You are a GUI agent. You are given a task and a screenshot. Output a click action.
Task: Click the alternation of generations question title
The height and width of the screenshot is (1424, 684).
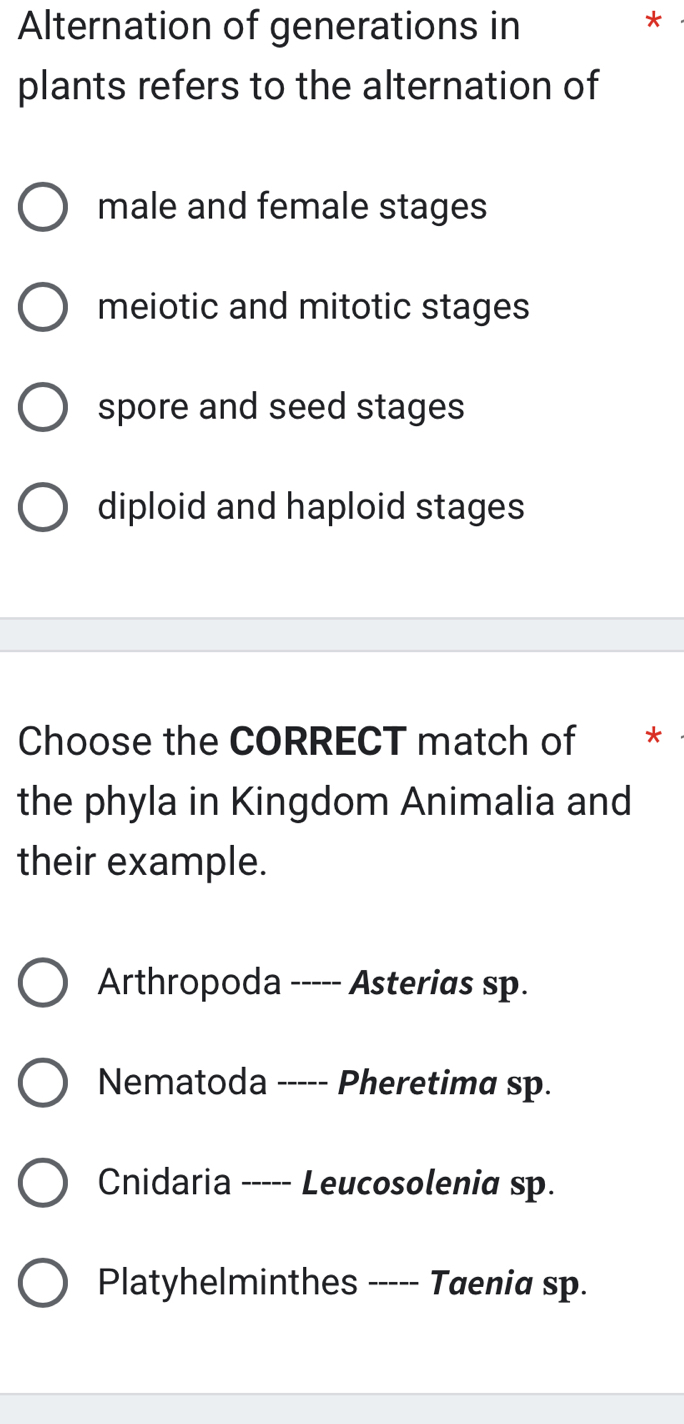[x=300, y=55]
